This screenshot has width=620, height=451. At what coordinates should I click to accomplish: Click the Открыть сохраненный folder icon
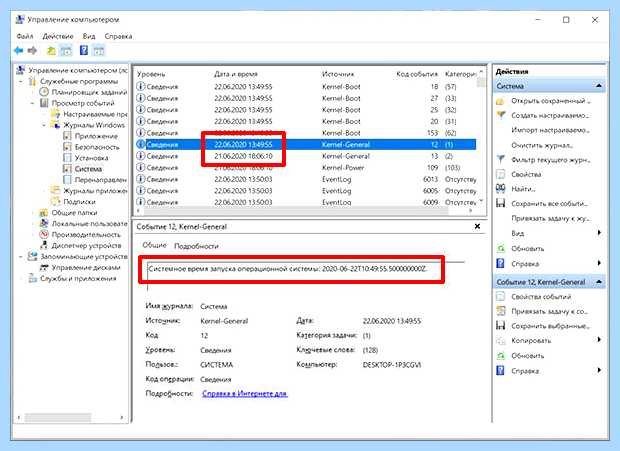point(501,101)
